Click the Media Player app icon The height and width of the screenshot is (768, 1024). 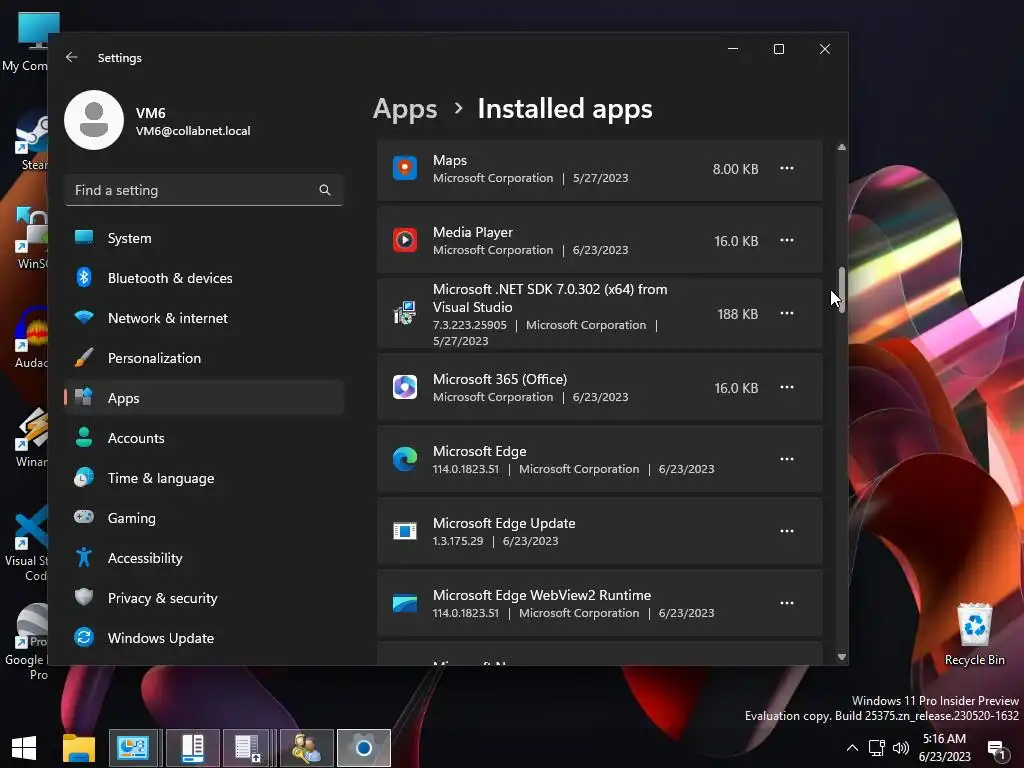pos(405,240)
